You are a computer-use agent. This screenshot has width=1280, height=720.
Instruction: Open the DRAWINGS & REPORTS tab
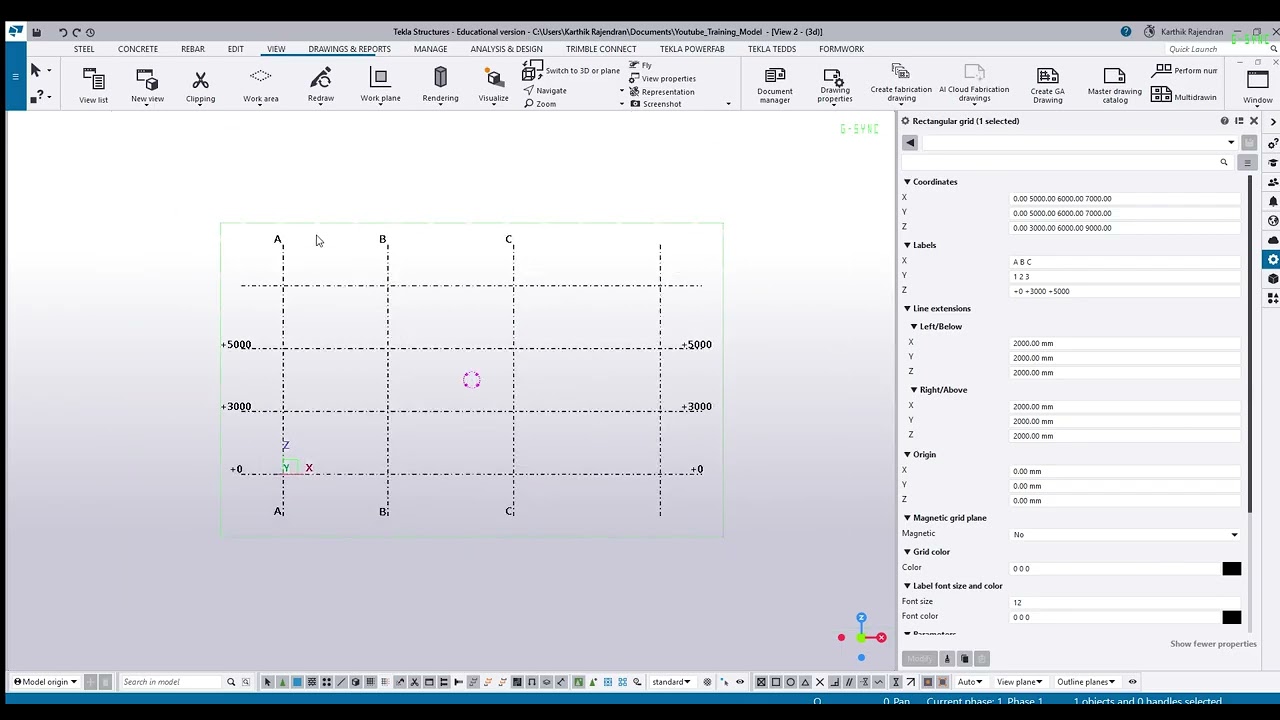point(349,49)
